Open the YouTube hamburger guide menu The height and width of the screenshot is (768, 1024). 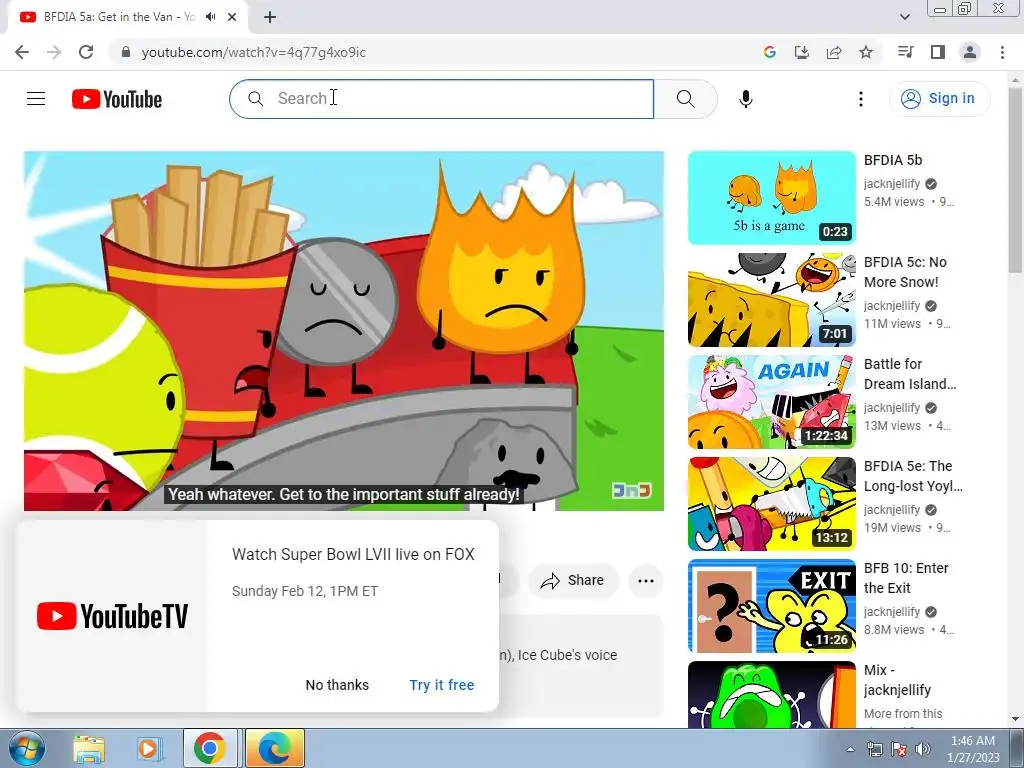[x=36, y=99]
